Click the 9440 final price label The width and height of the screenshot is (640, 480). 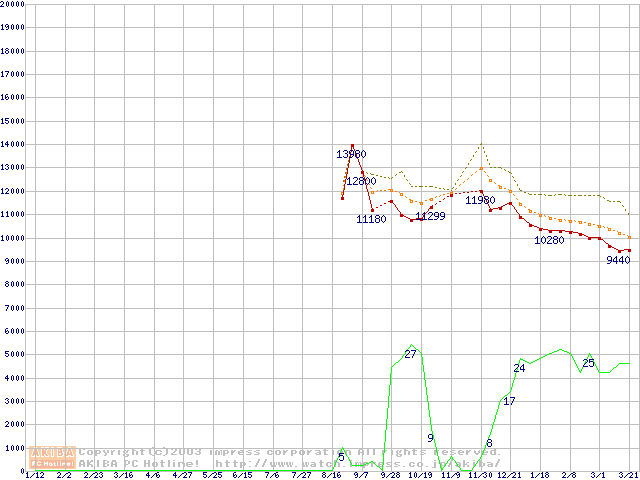(x=618, y=260)
